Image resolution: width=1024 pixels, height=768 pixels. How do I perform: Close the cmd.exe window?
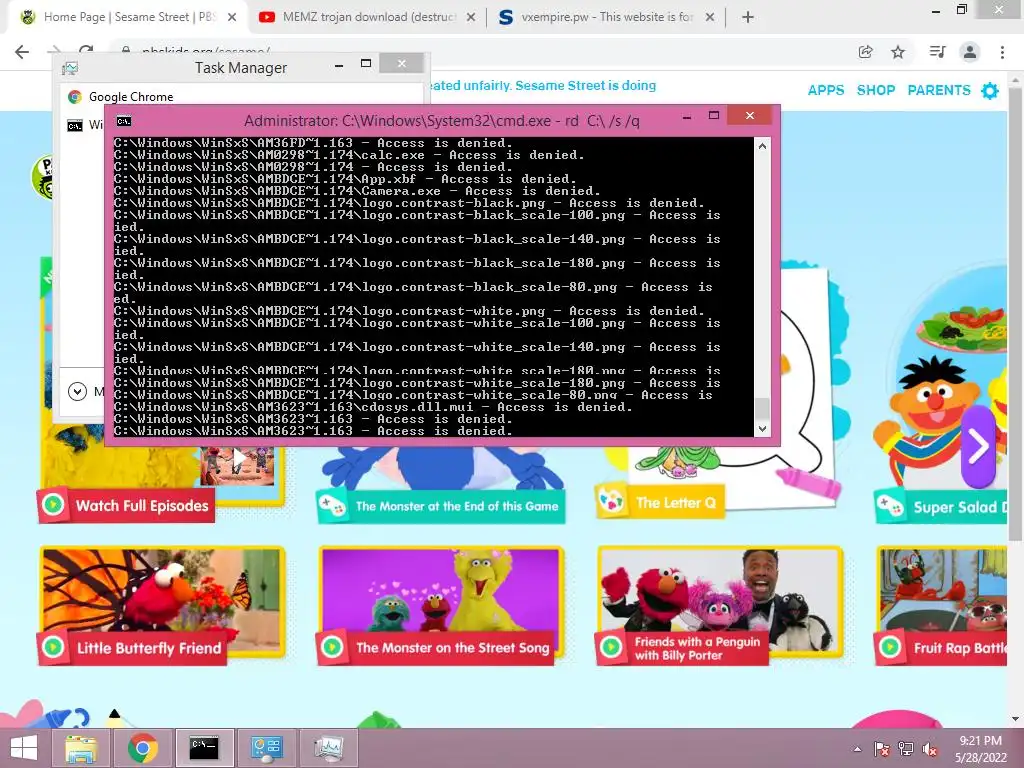pos(750,116)
